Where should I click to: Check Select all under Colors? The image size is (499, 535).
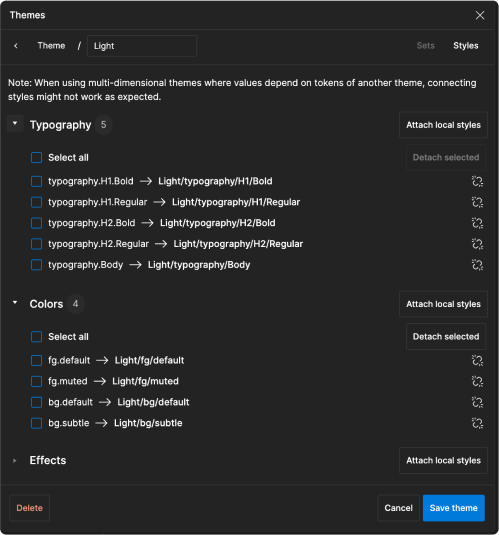(37, 337)
